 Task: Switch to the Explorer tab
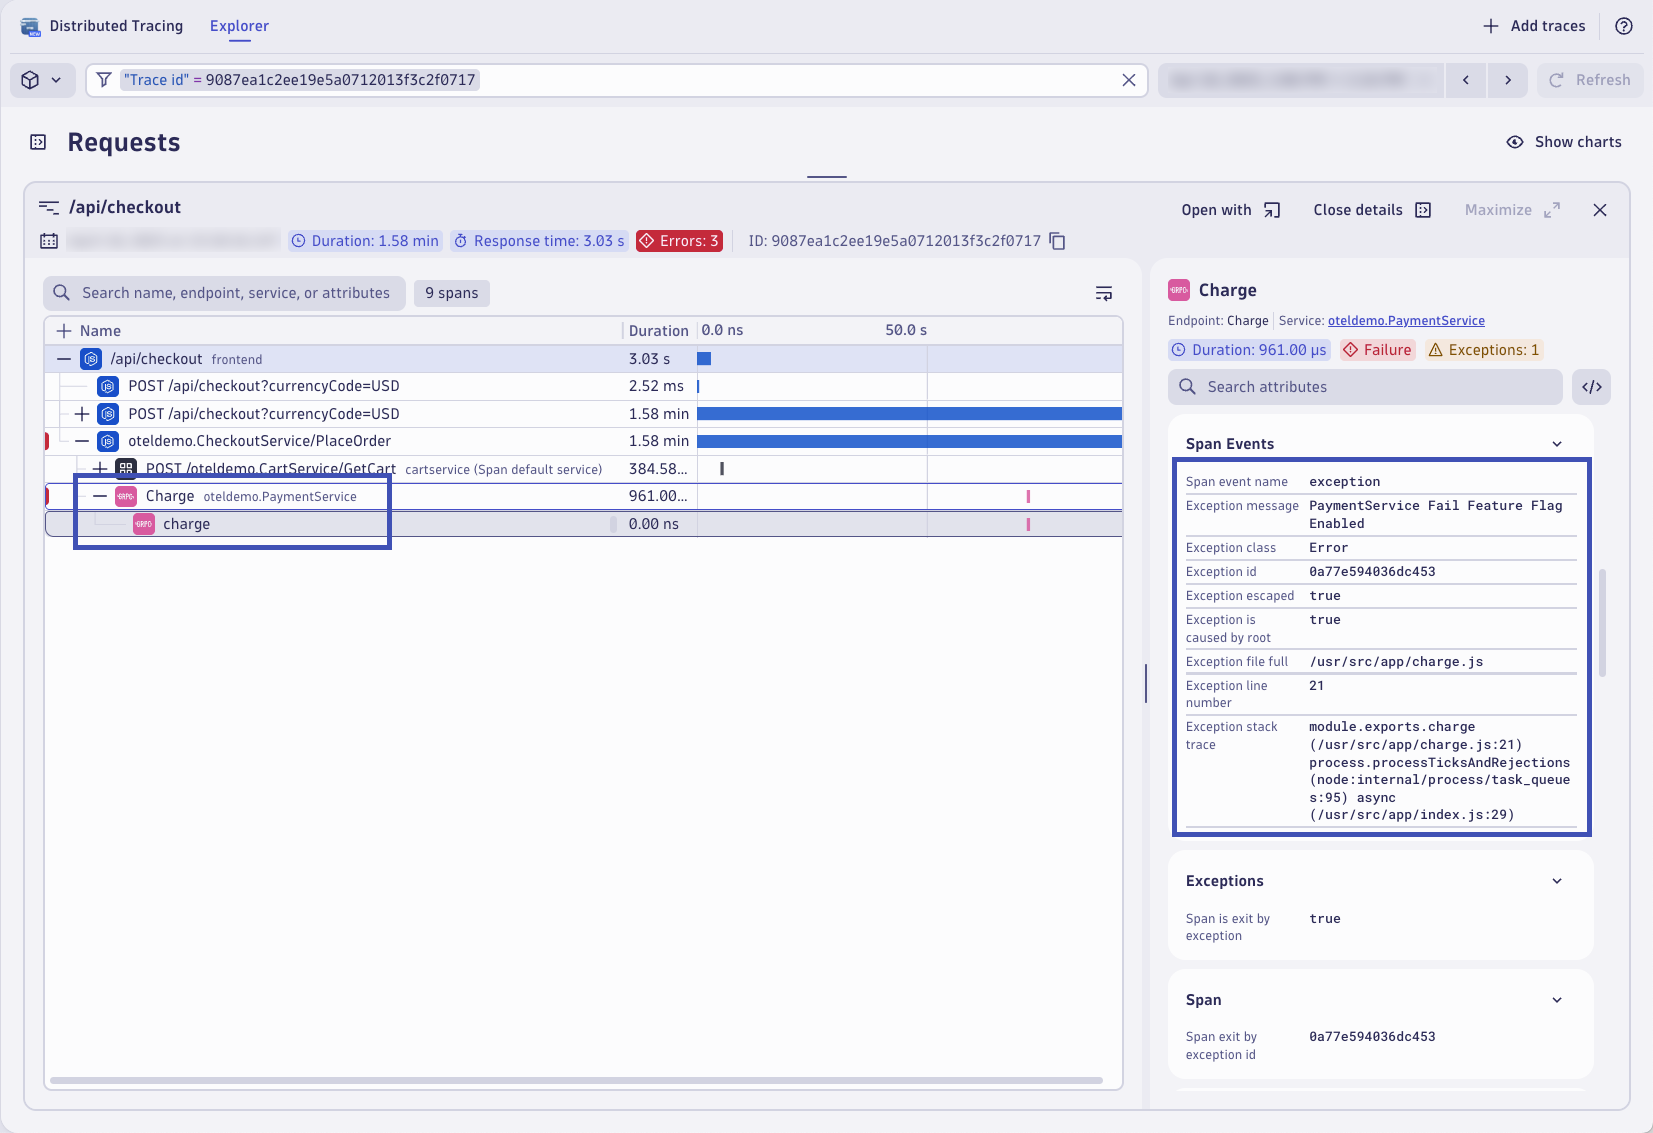tap(239, 26)
